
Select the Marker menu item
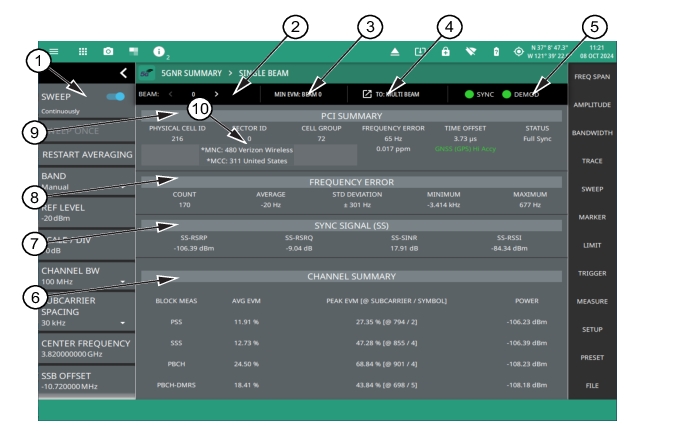(x=593, y=217)
